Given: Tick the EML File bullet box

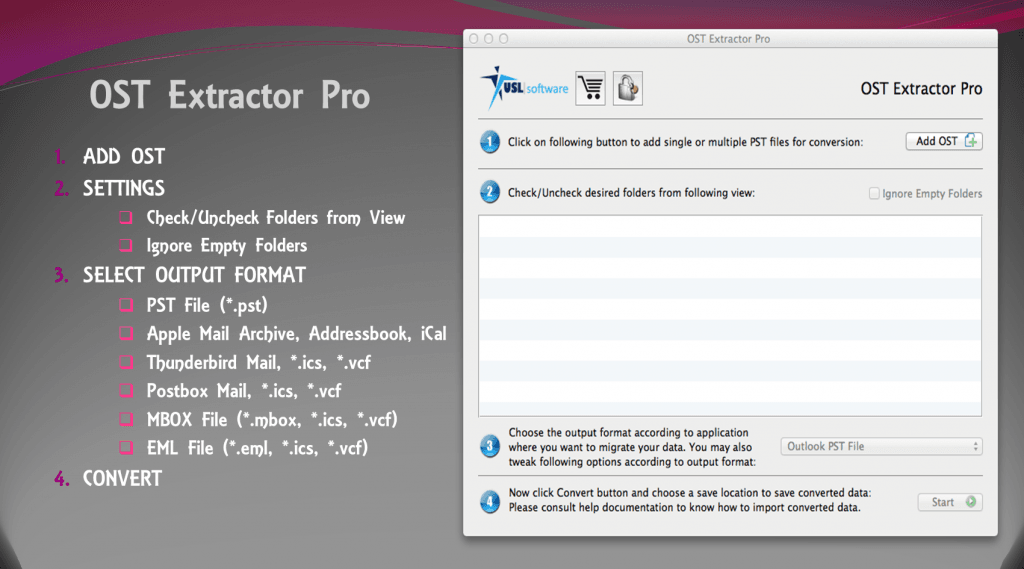Looking at the screenshot, I should click(x=126, y=448).
